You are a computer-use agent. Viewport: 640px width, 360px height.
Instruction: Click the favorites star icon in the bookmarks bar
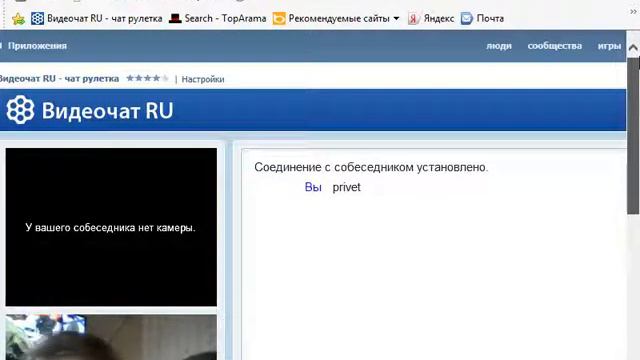coord(18,19)
